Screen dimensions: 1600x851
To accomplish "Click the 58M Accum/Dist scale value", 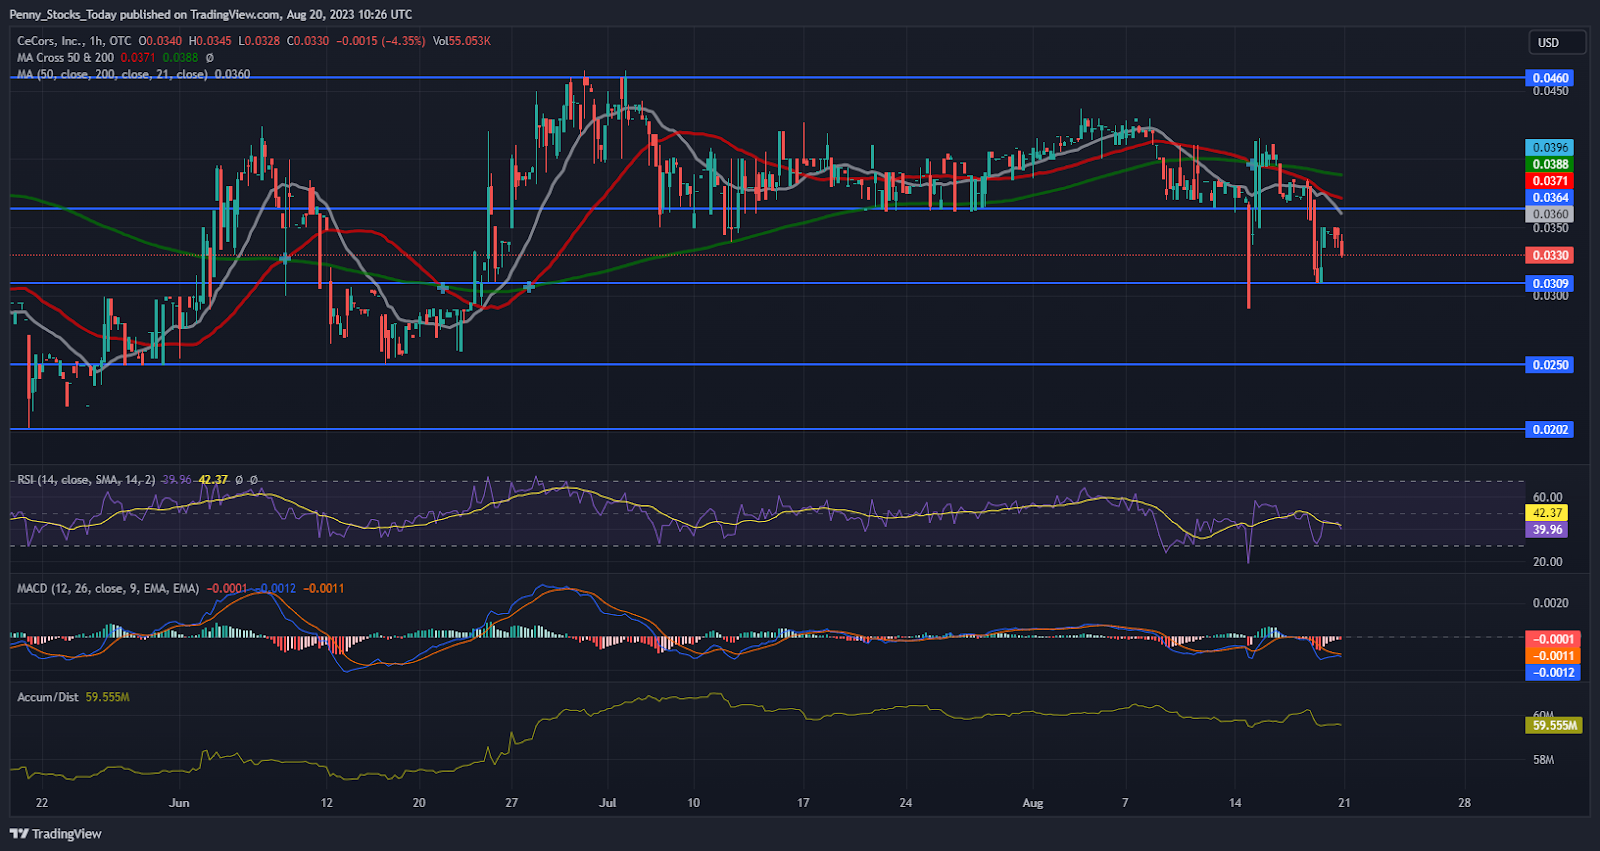I will (1543, 760).
